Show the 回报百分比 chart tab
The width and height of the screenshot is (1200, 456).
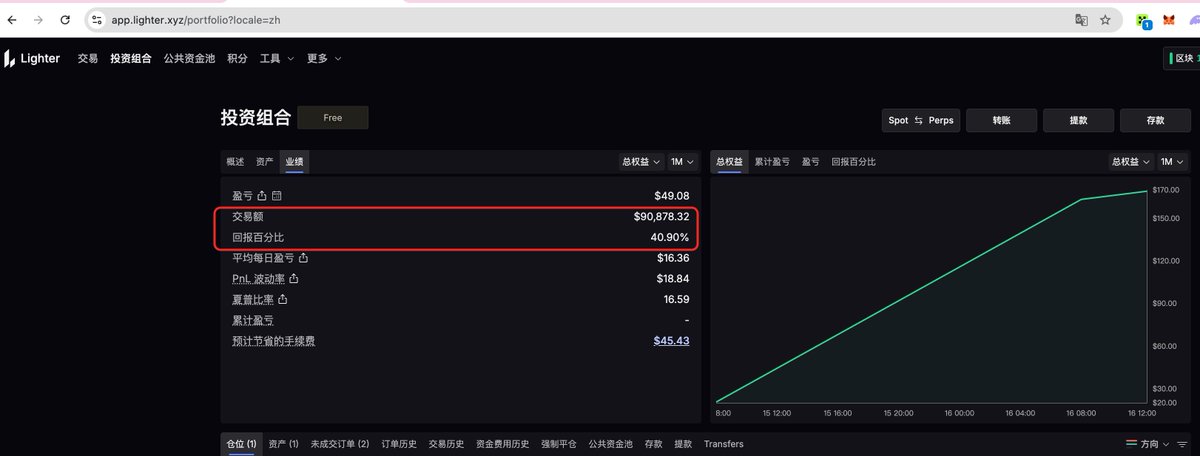point(853,162)
